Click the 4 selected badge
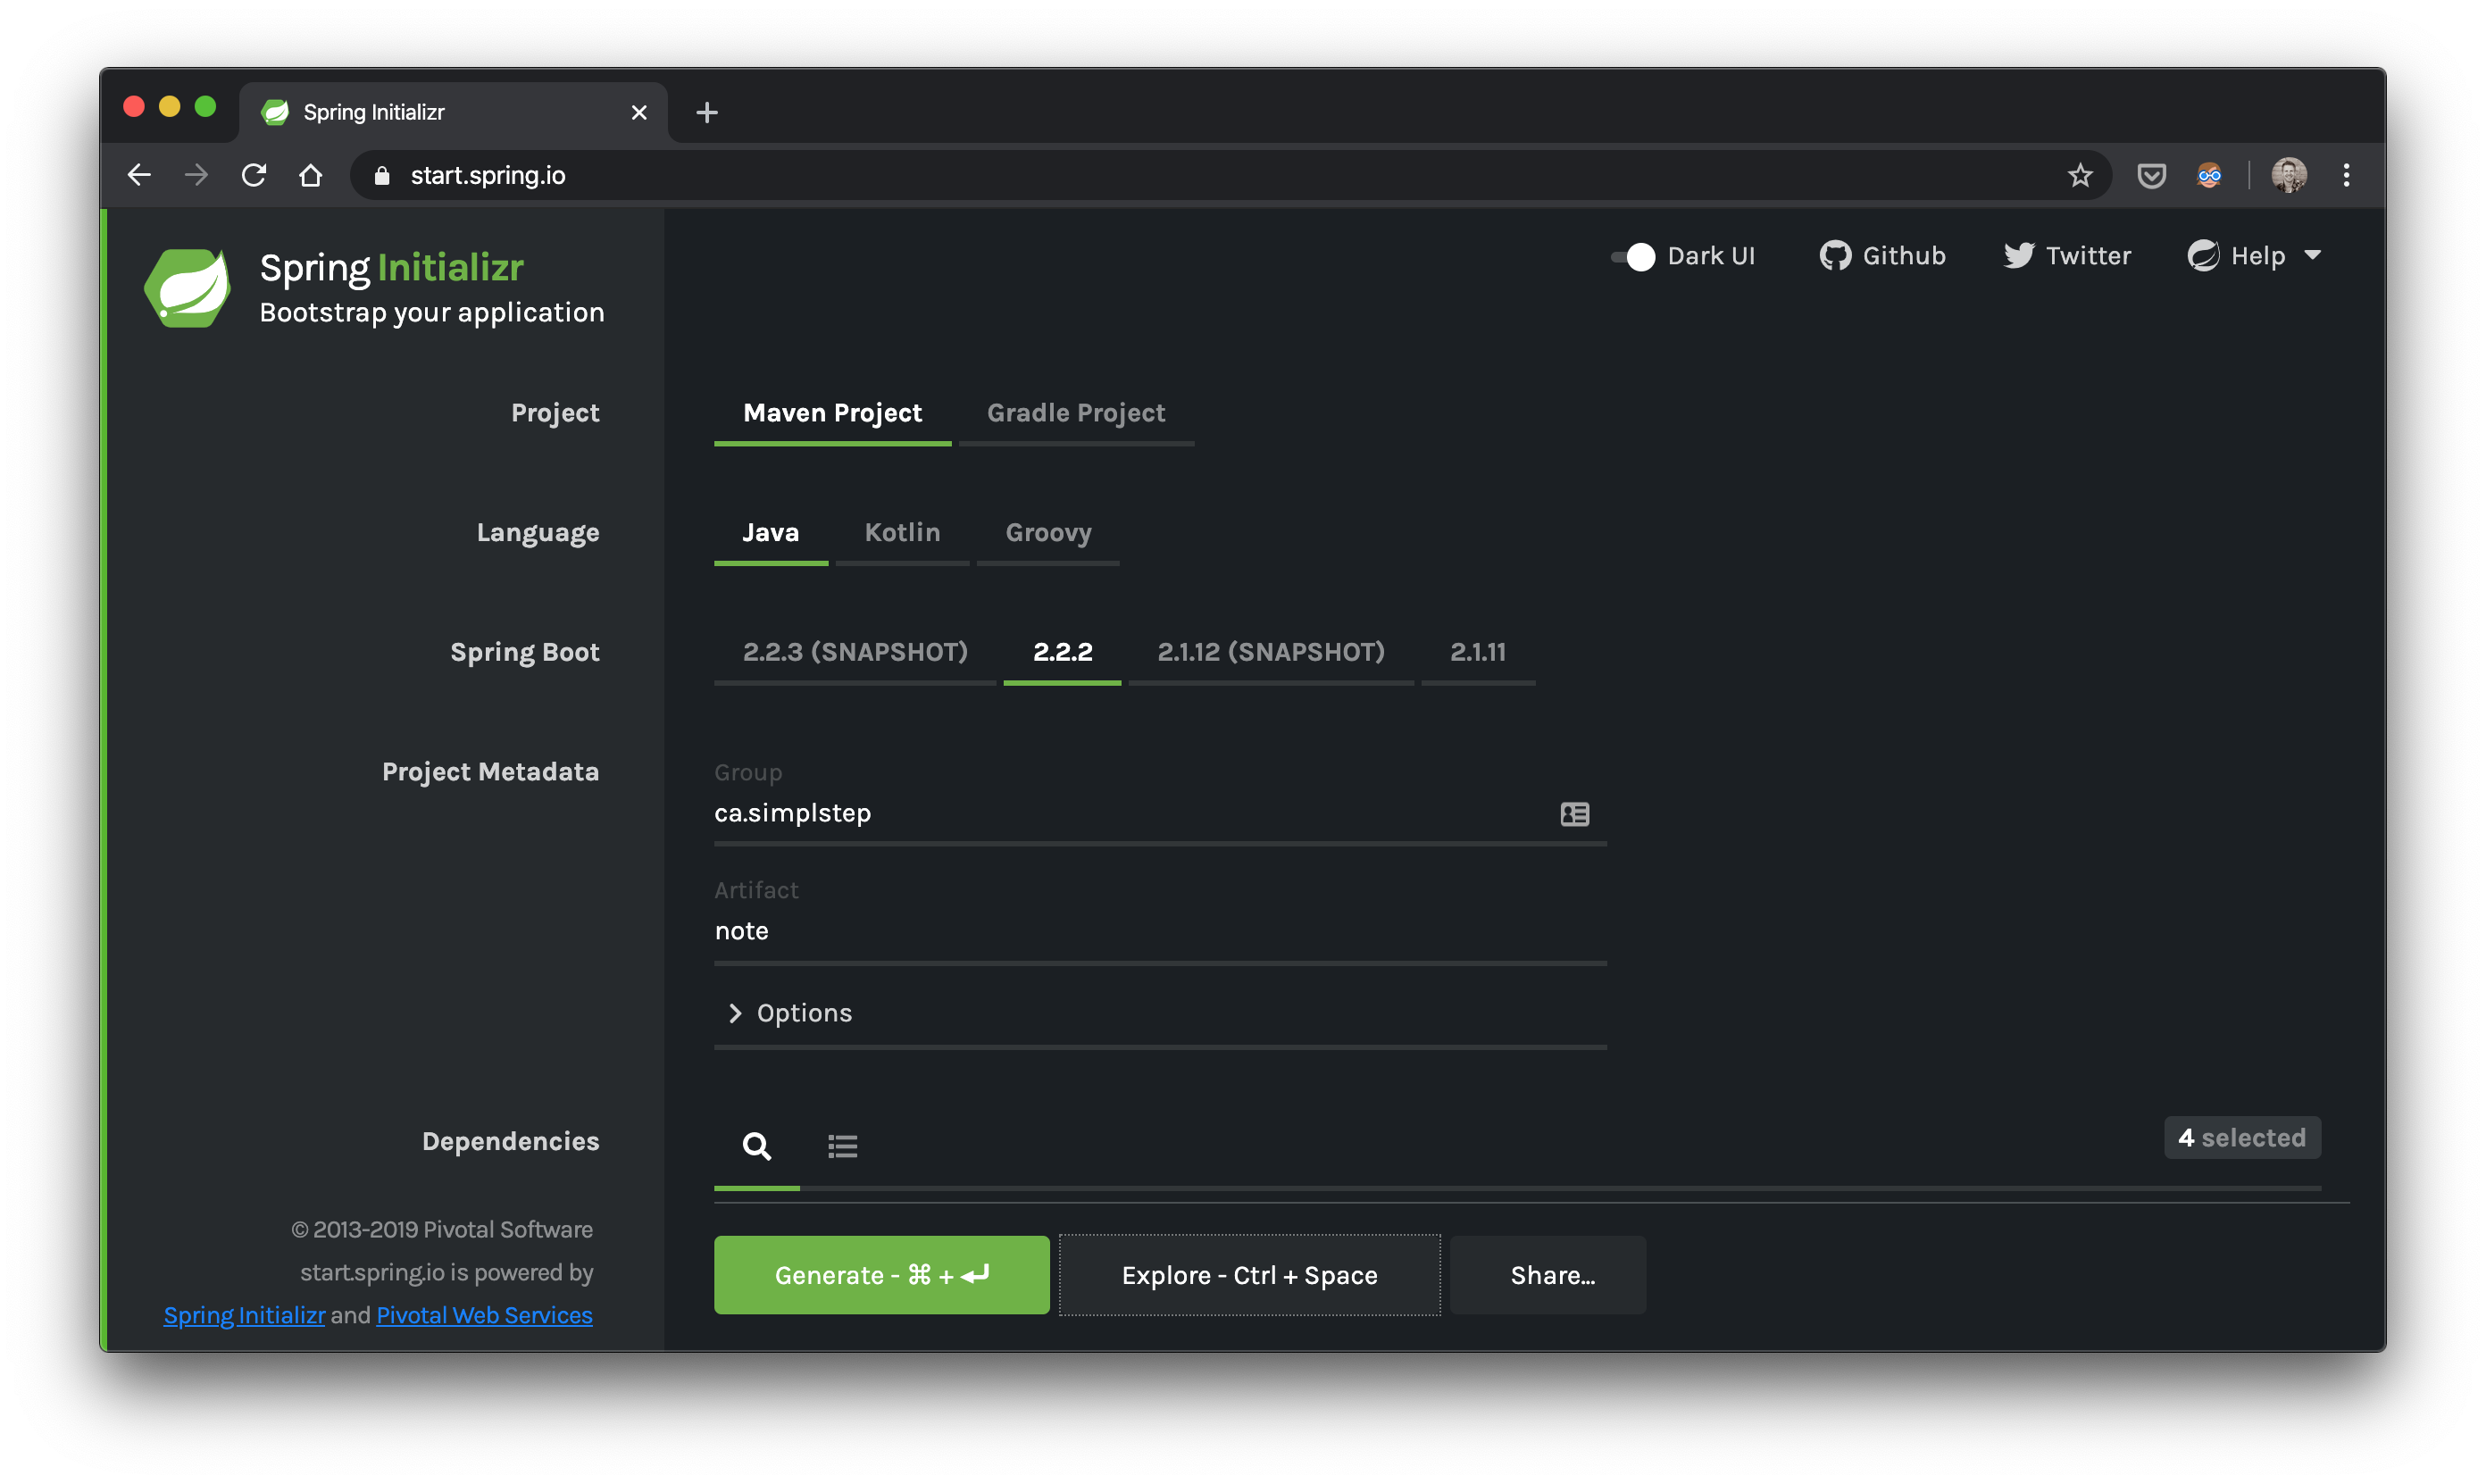The height and width of the screenshot is (1484, 2486). coord(2242,1138)
